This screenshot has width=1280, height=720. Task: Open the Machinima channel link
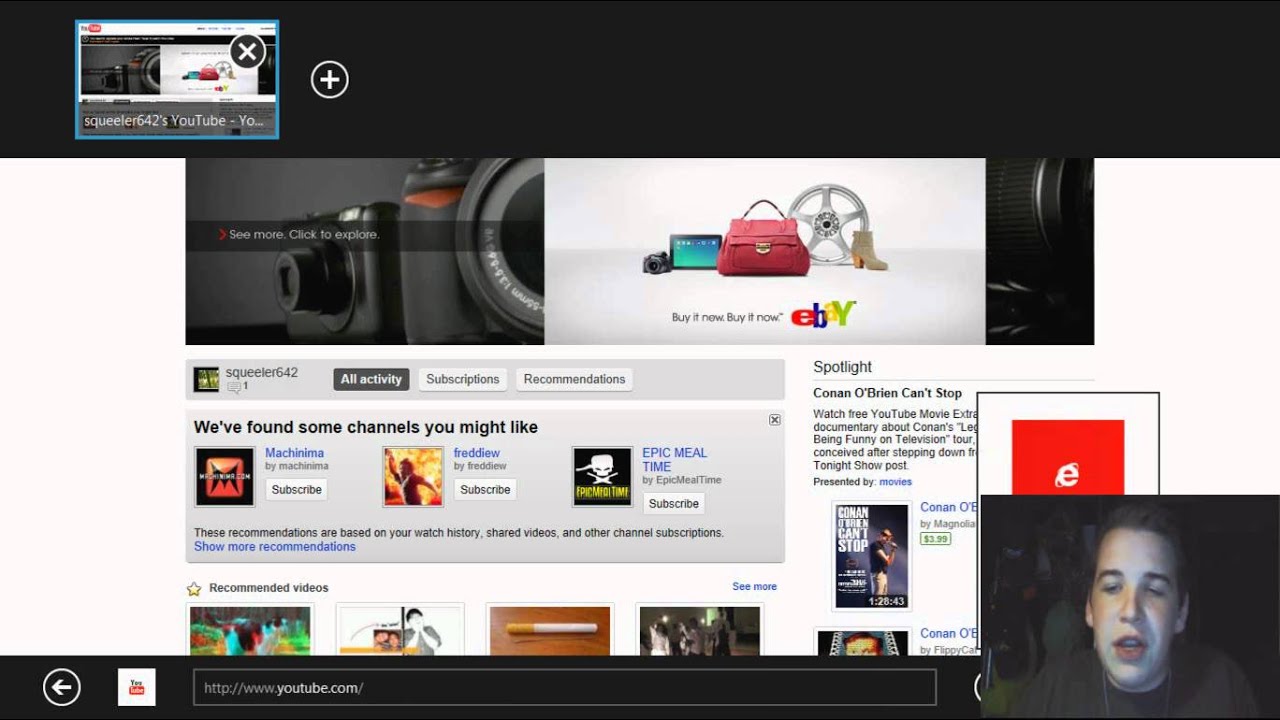click(x=294, y=453)
